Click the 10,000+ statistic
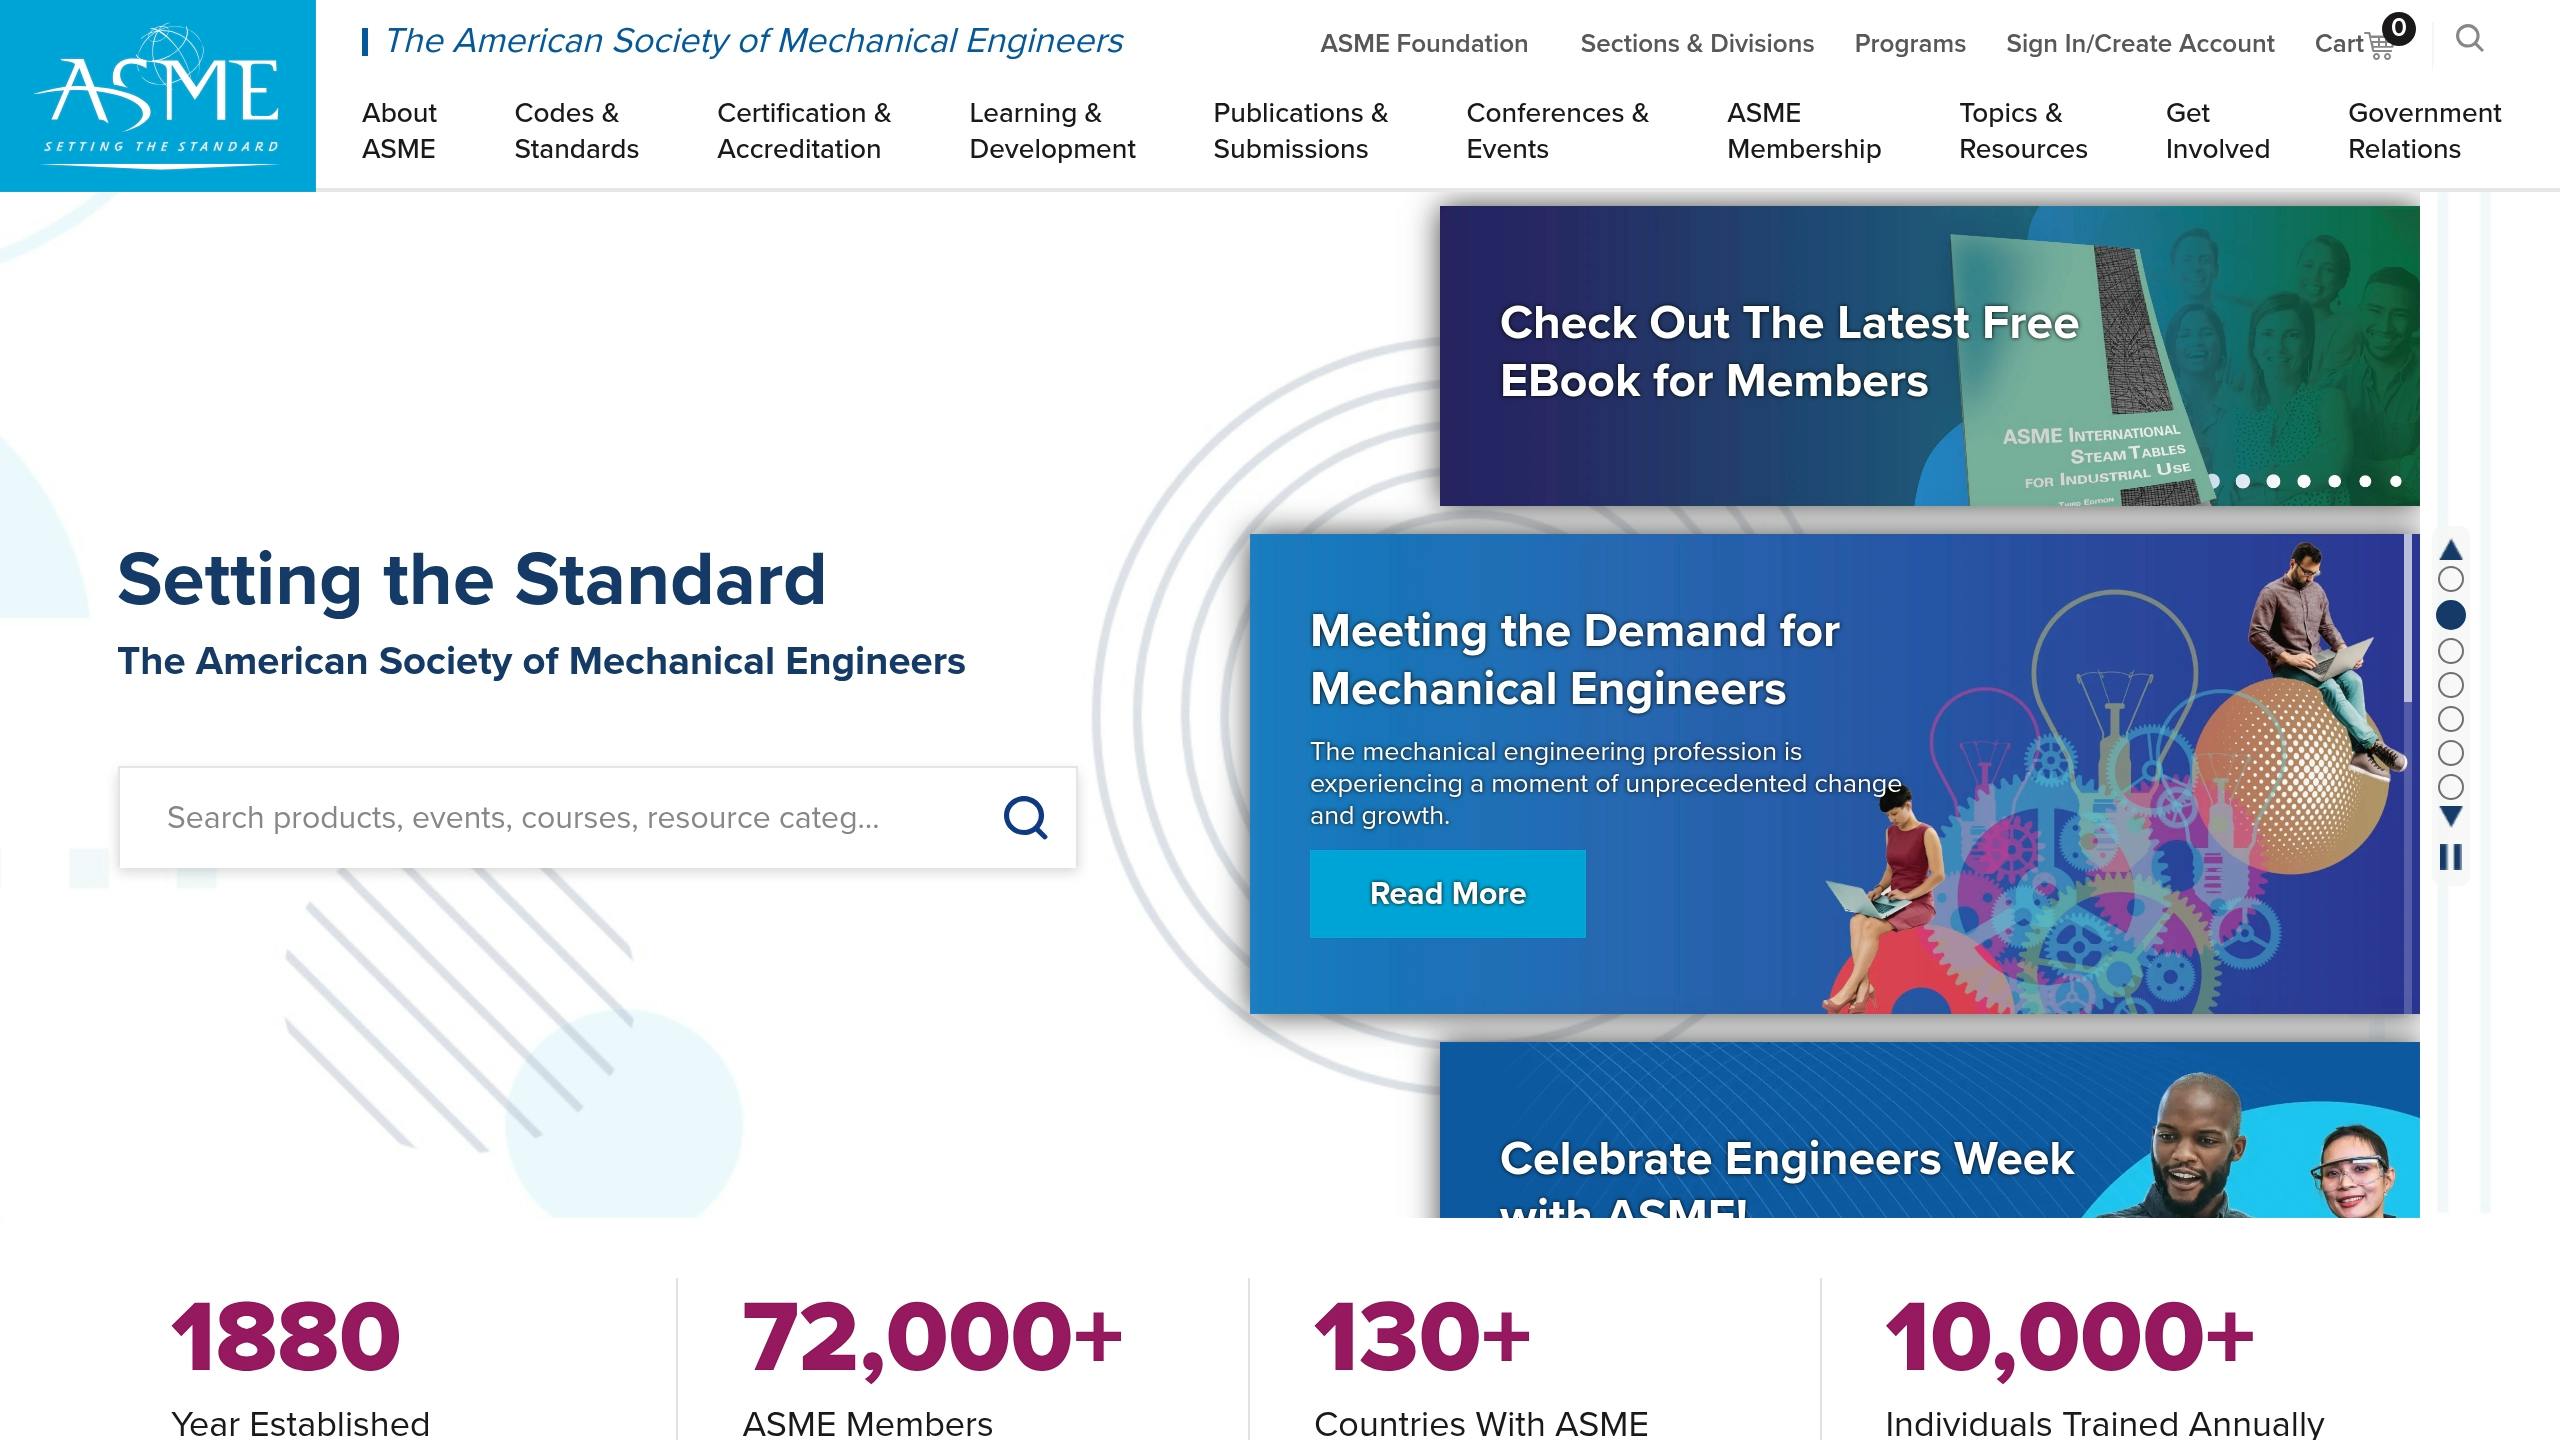Image resolution: width=2560 pixels, height=1440 pixels. 2069,1338
